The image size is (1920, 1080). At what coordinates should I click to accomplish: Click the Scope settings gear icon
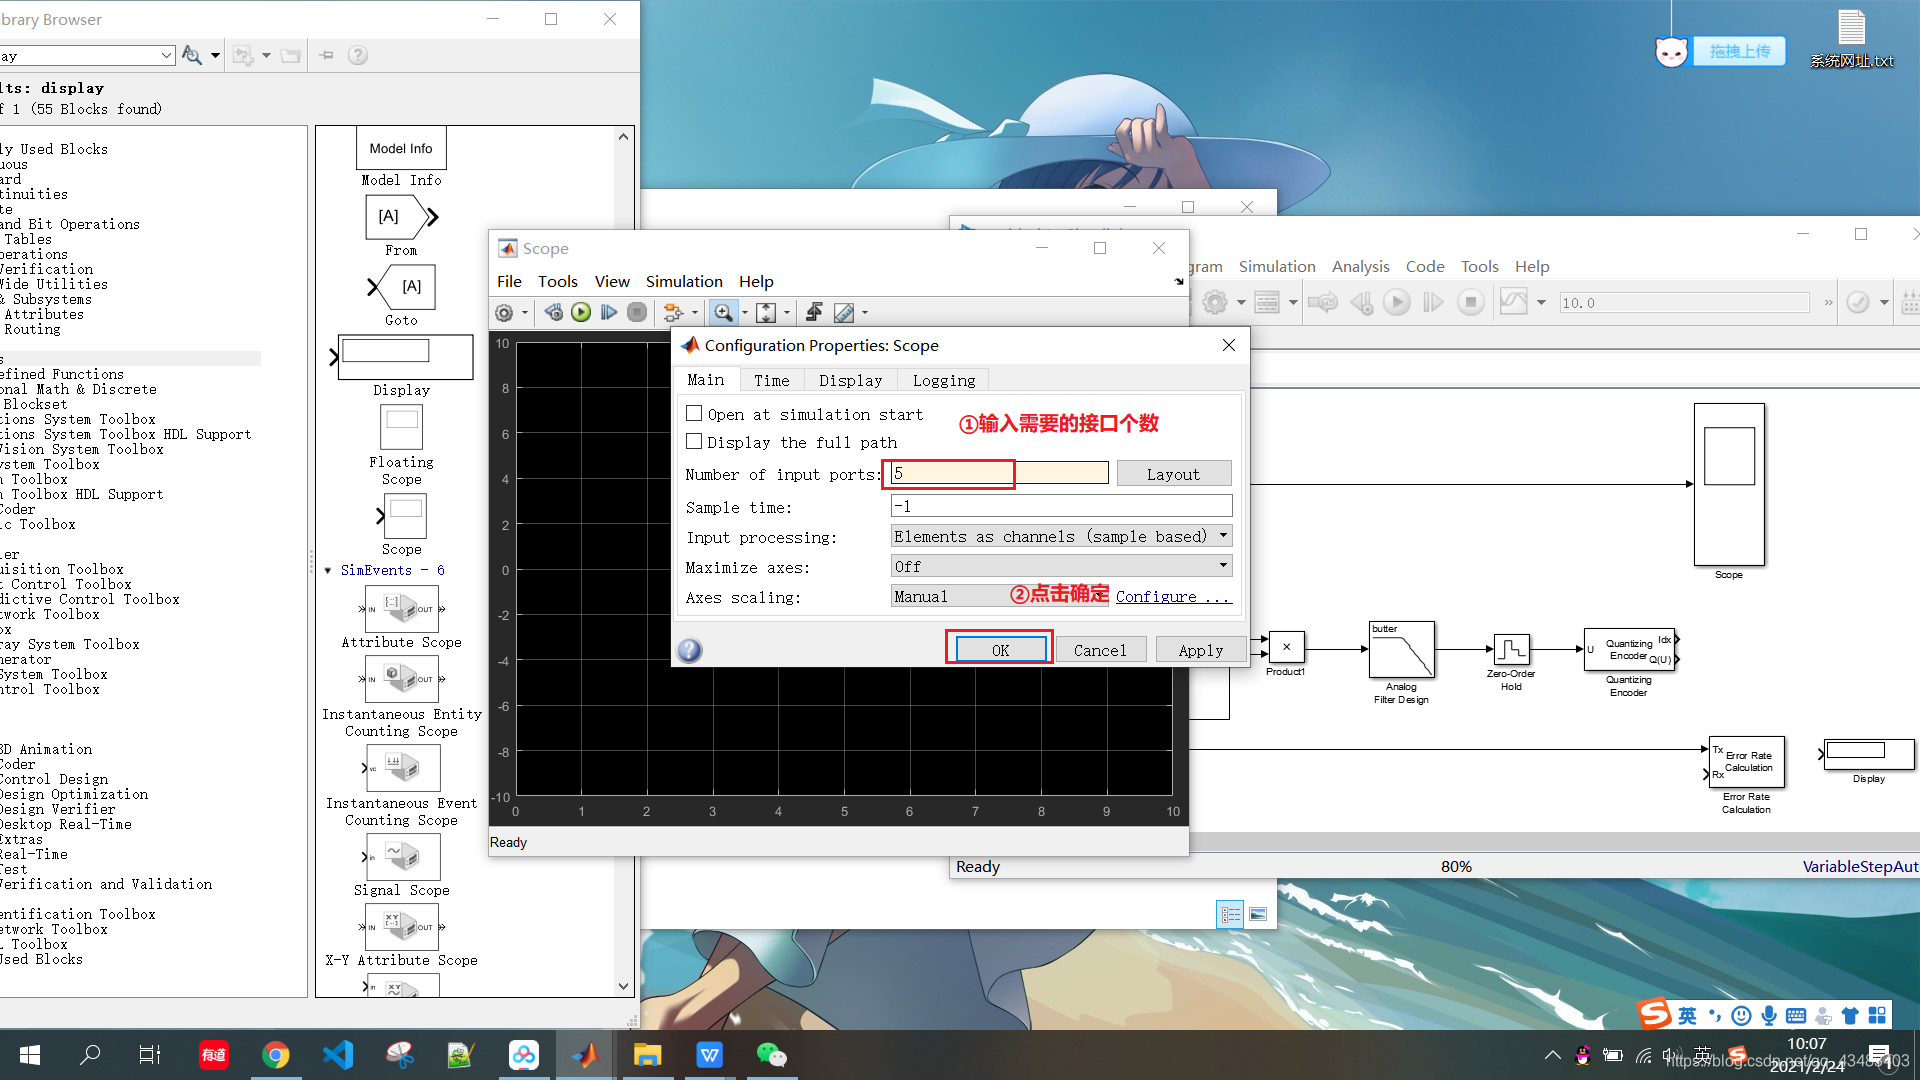click(504, 313)
